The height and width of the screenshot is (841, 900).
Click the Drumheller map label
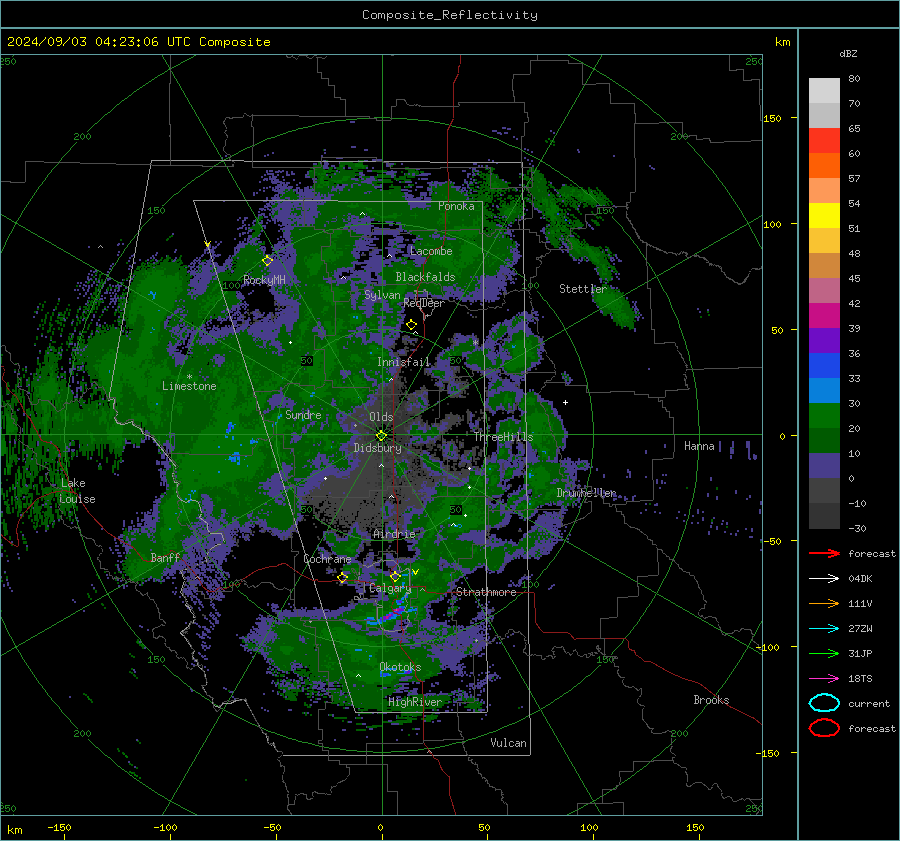pyautogui.click(x=586, y=493)
